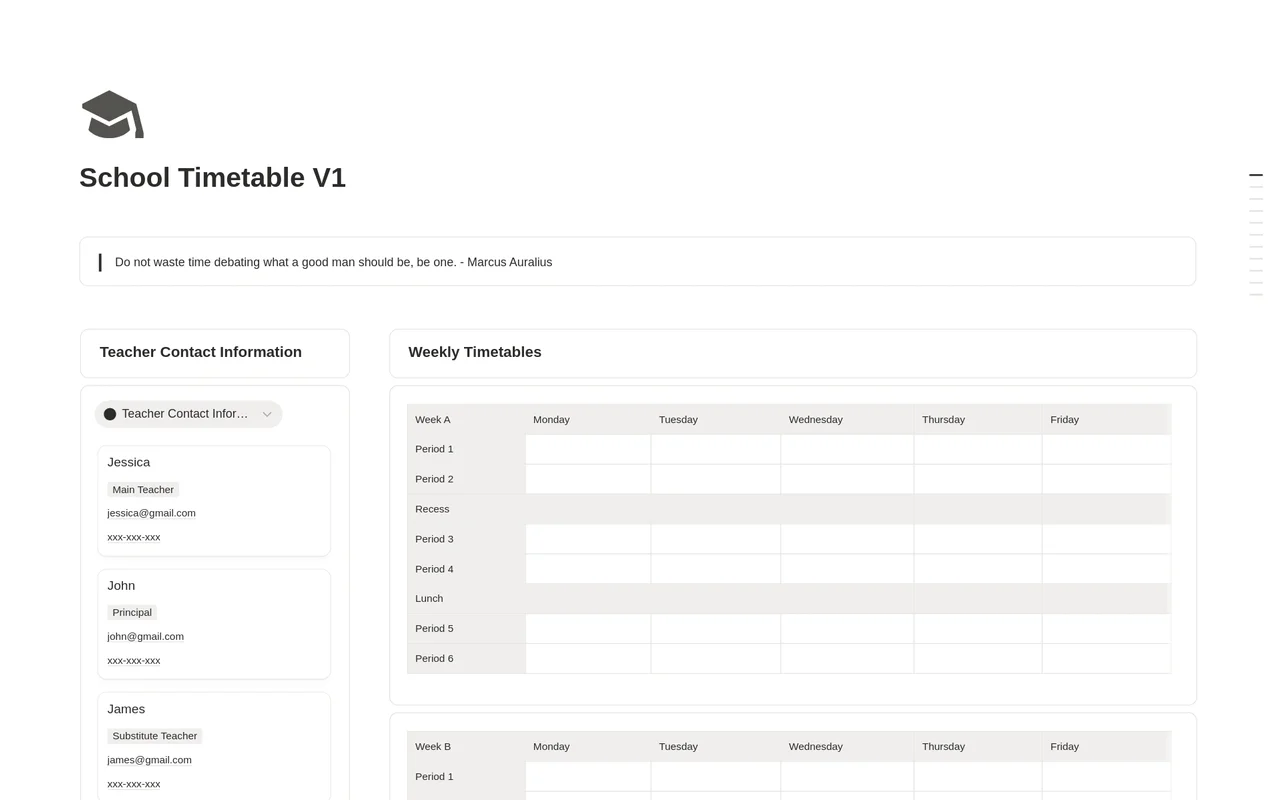Select the Weekly Timetables heading
The image size is (1280, 800).
475,352
